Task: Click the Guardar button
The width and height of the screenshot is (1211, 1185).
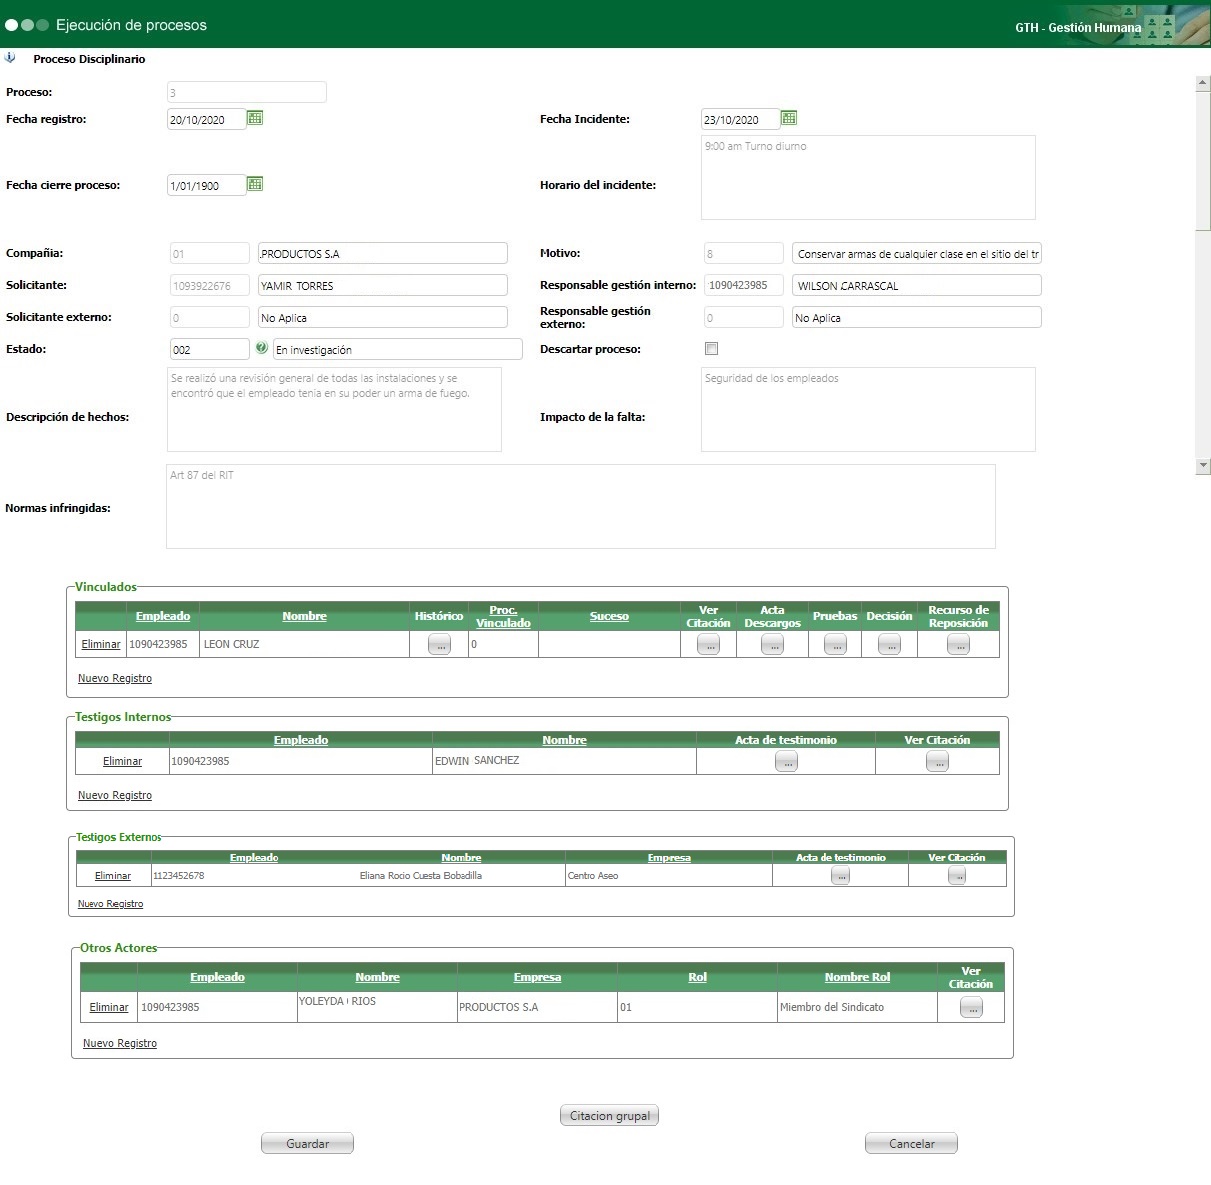Action: pyautogui.click(x=307, y=1143)
